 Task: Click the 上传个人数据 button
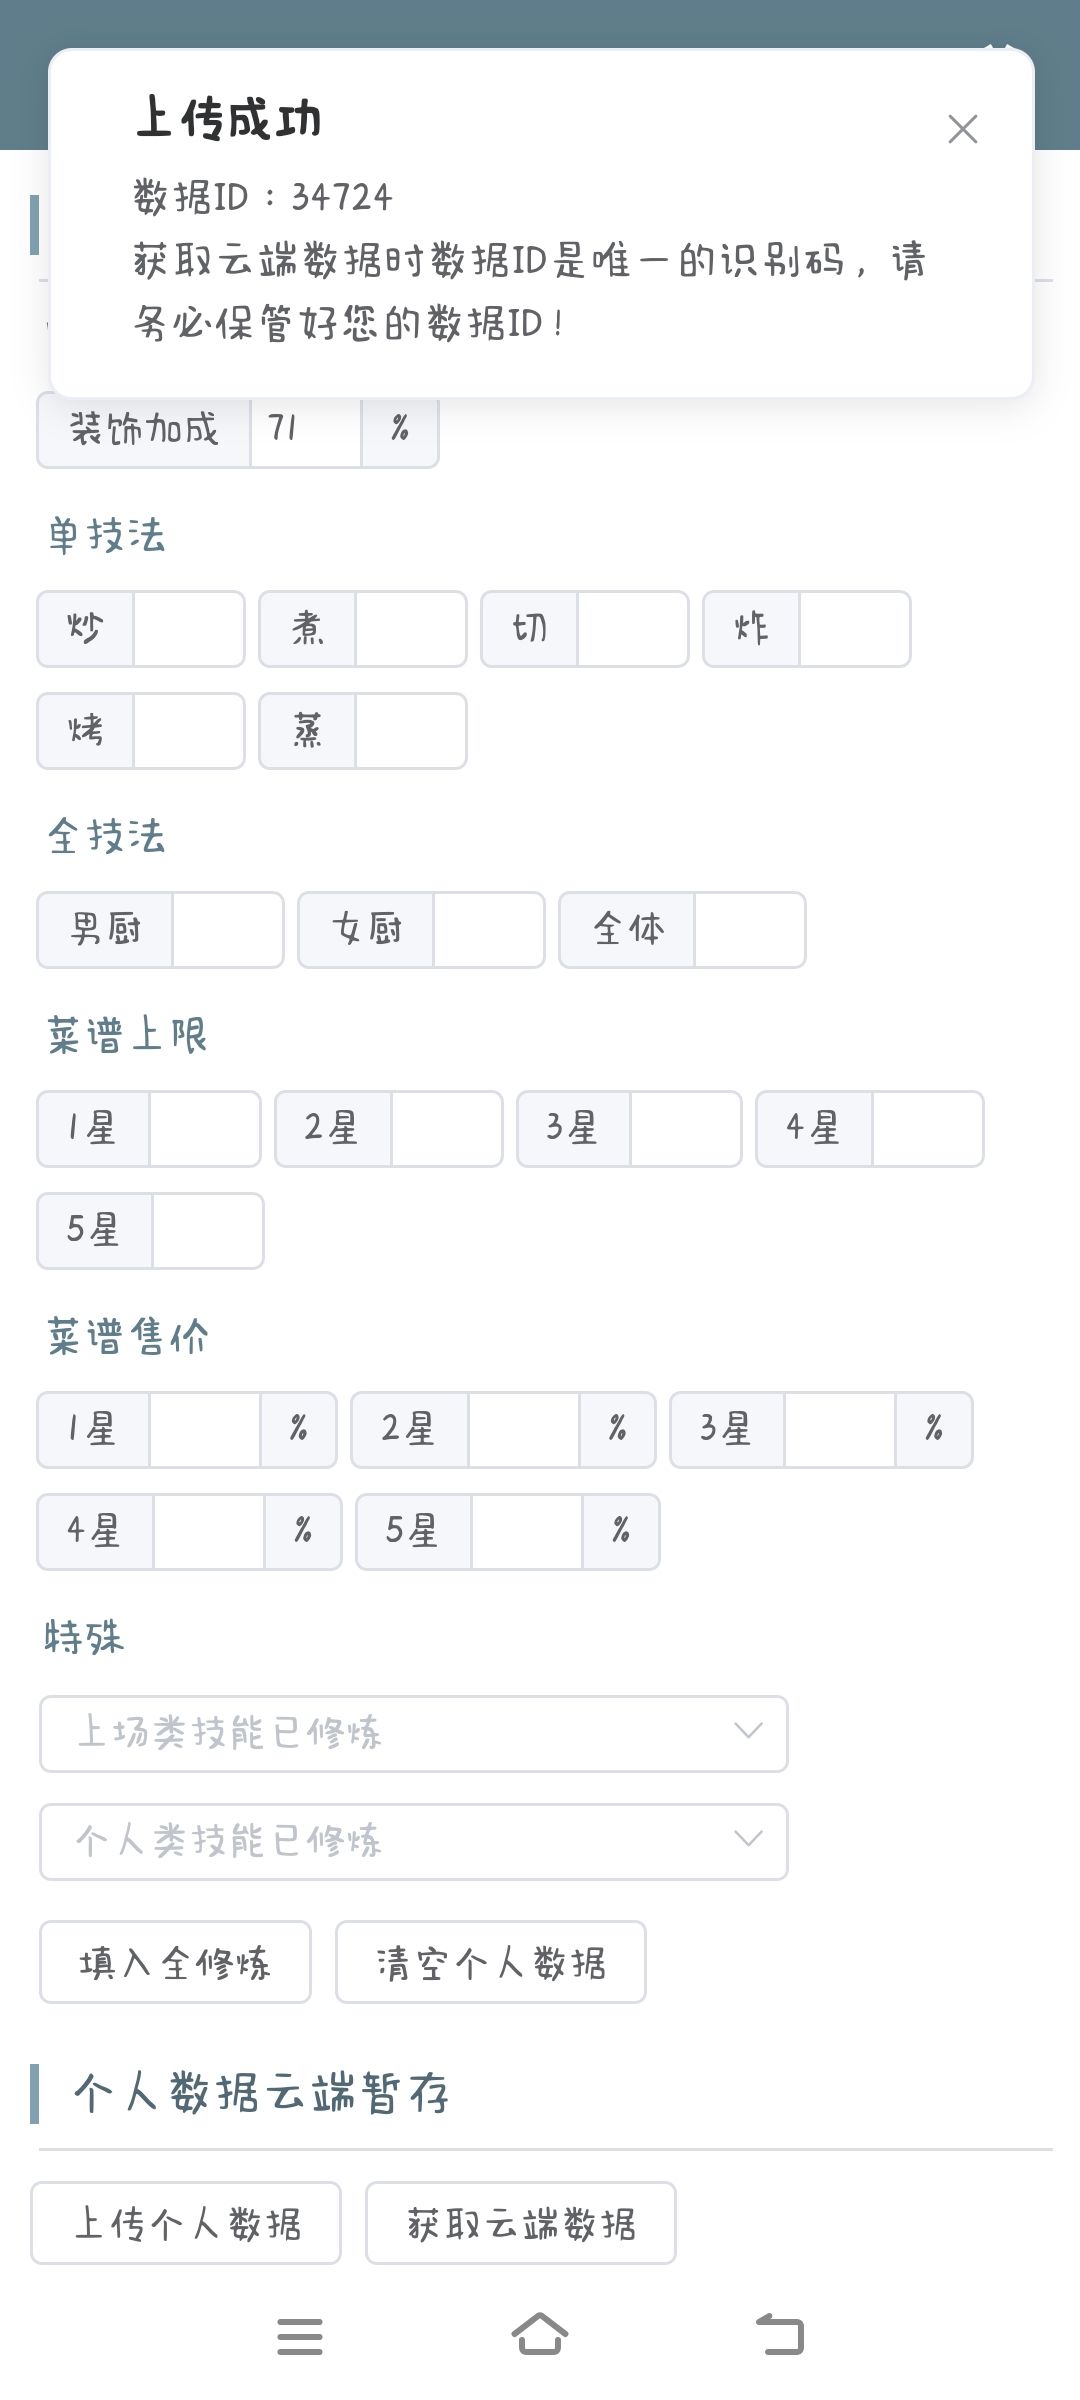click(186, 2223)
